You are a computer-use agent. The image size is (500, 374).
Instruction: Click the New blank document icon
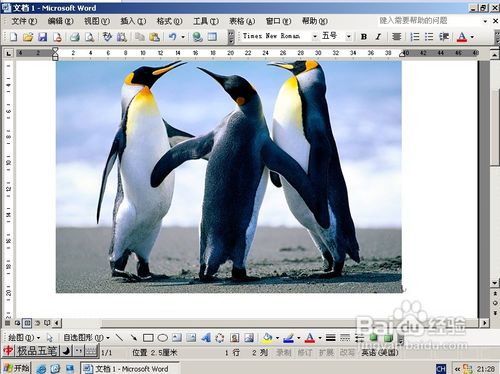pyautogui.click(x=13, y=37)
